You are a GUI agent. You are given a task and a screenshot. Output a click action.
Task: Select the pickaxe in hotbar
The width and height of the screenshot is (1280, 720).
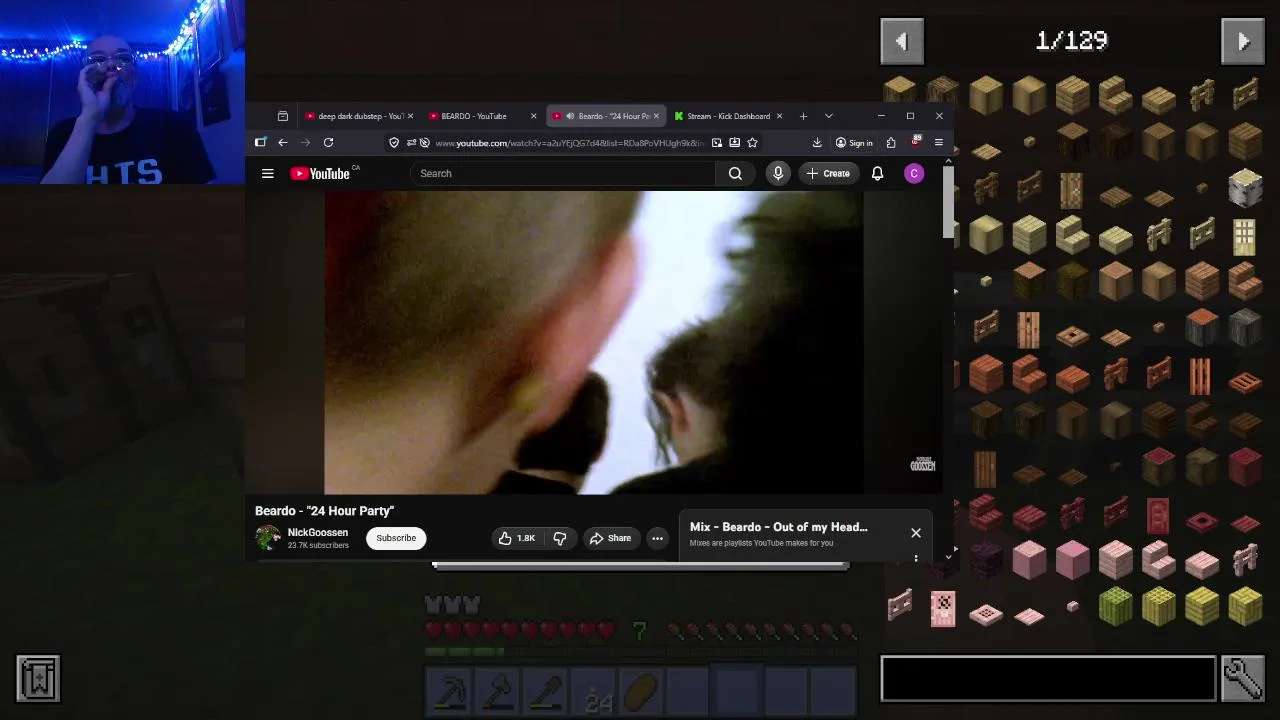point(450,692)
